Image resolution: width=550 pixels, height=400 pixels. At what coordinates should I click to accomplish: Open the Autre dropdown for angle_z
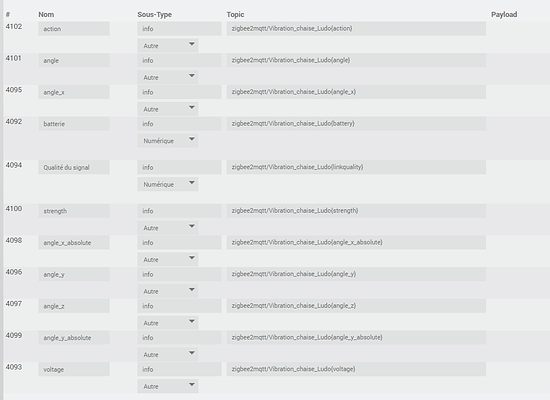point(168,323)
